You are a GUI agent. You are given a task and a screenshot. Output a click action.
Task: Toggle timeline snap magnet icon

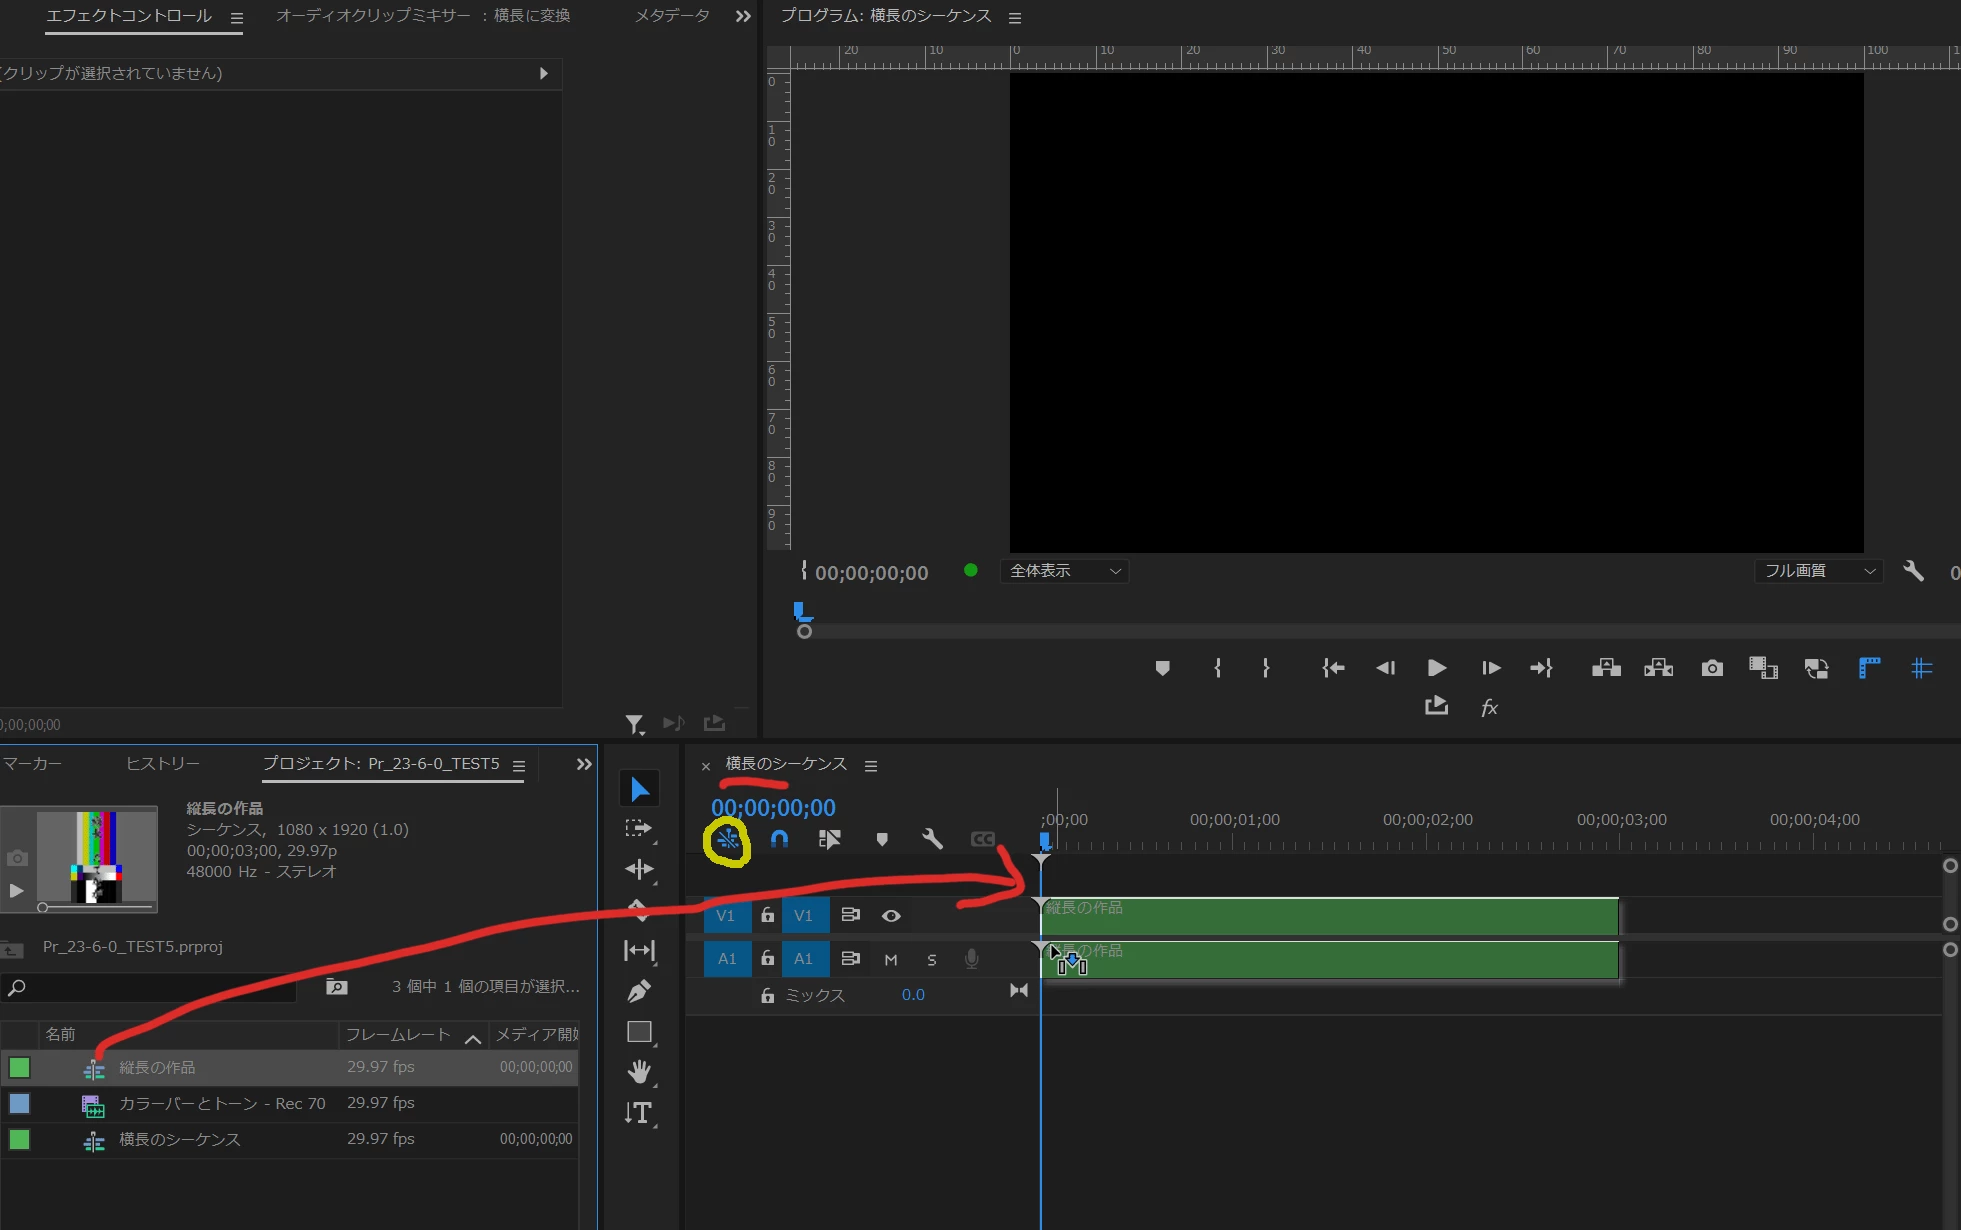779,839
